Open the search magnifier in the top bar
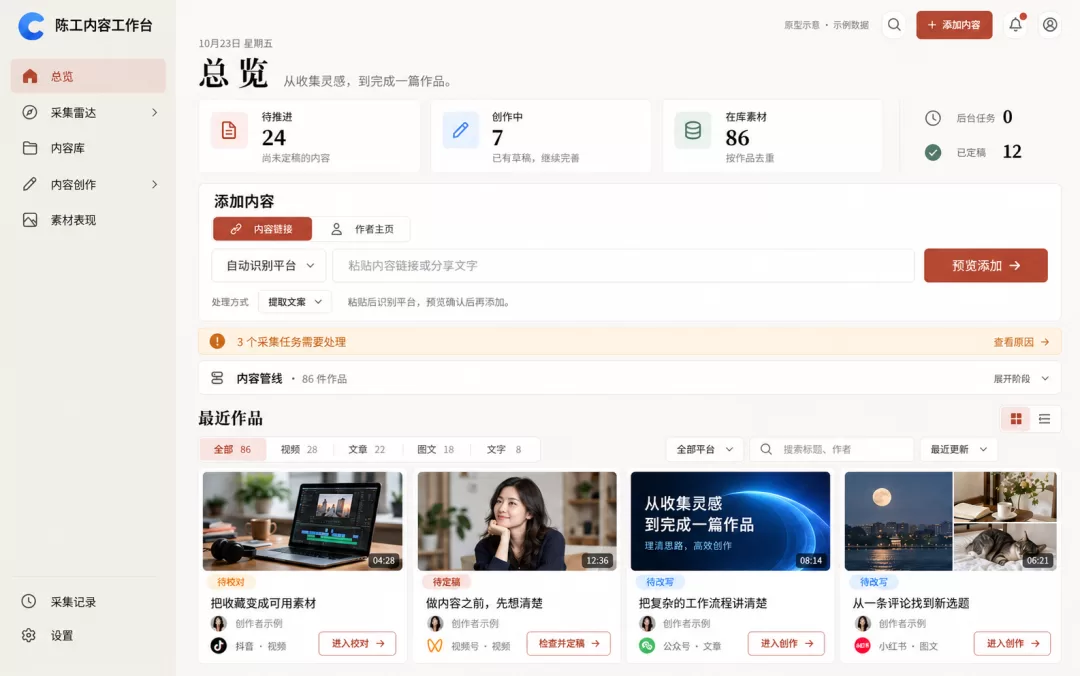This screenshot has height=676, width=1080. point(894,25)
